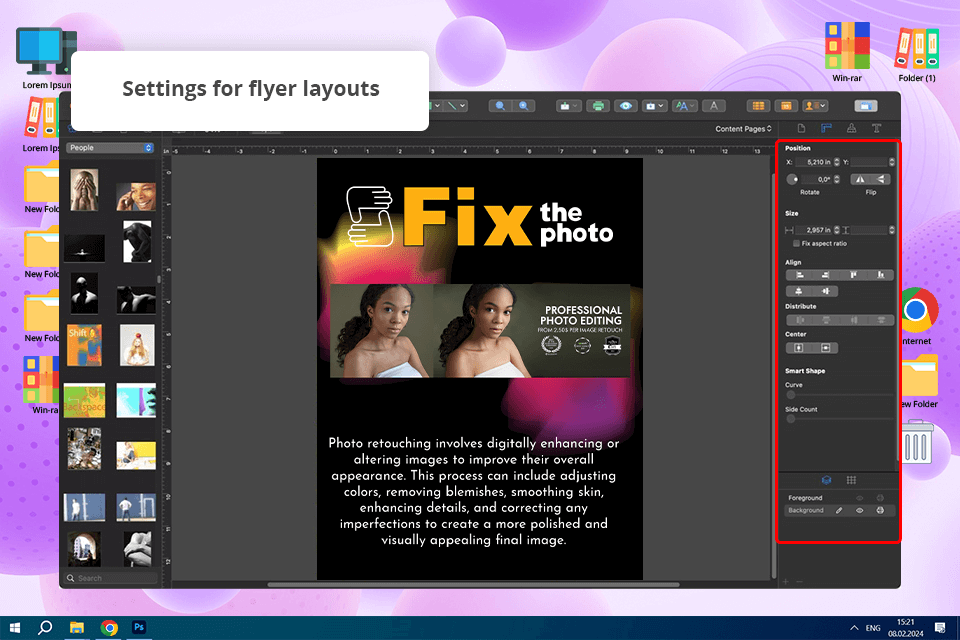Open the taskbar search magnifier

[x=45, y=628]
